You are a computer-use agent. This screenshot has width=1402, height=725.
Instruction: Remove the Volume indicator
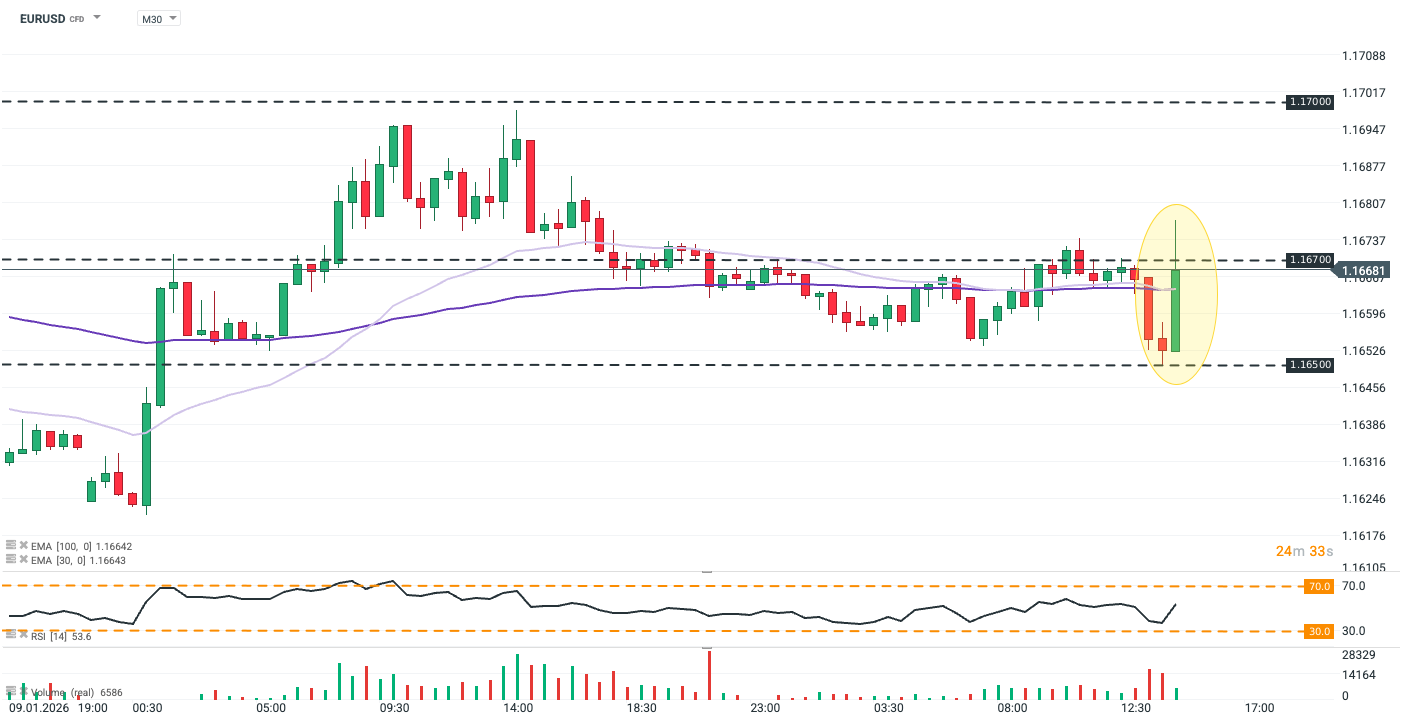[x=23, y=692]
